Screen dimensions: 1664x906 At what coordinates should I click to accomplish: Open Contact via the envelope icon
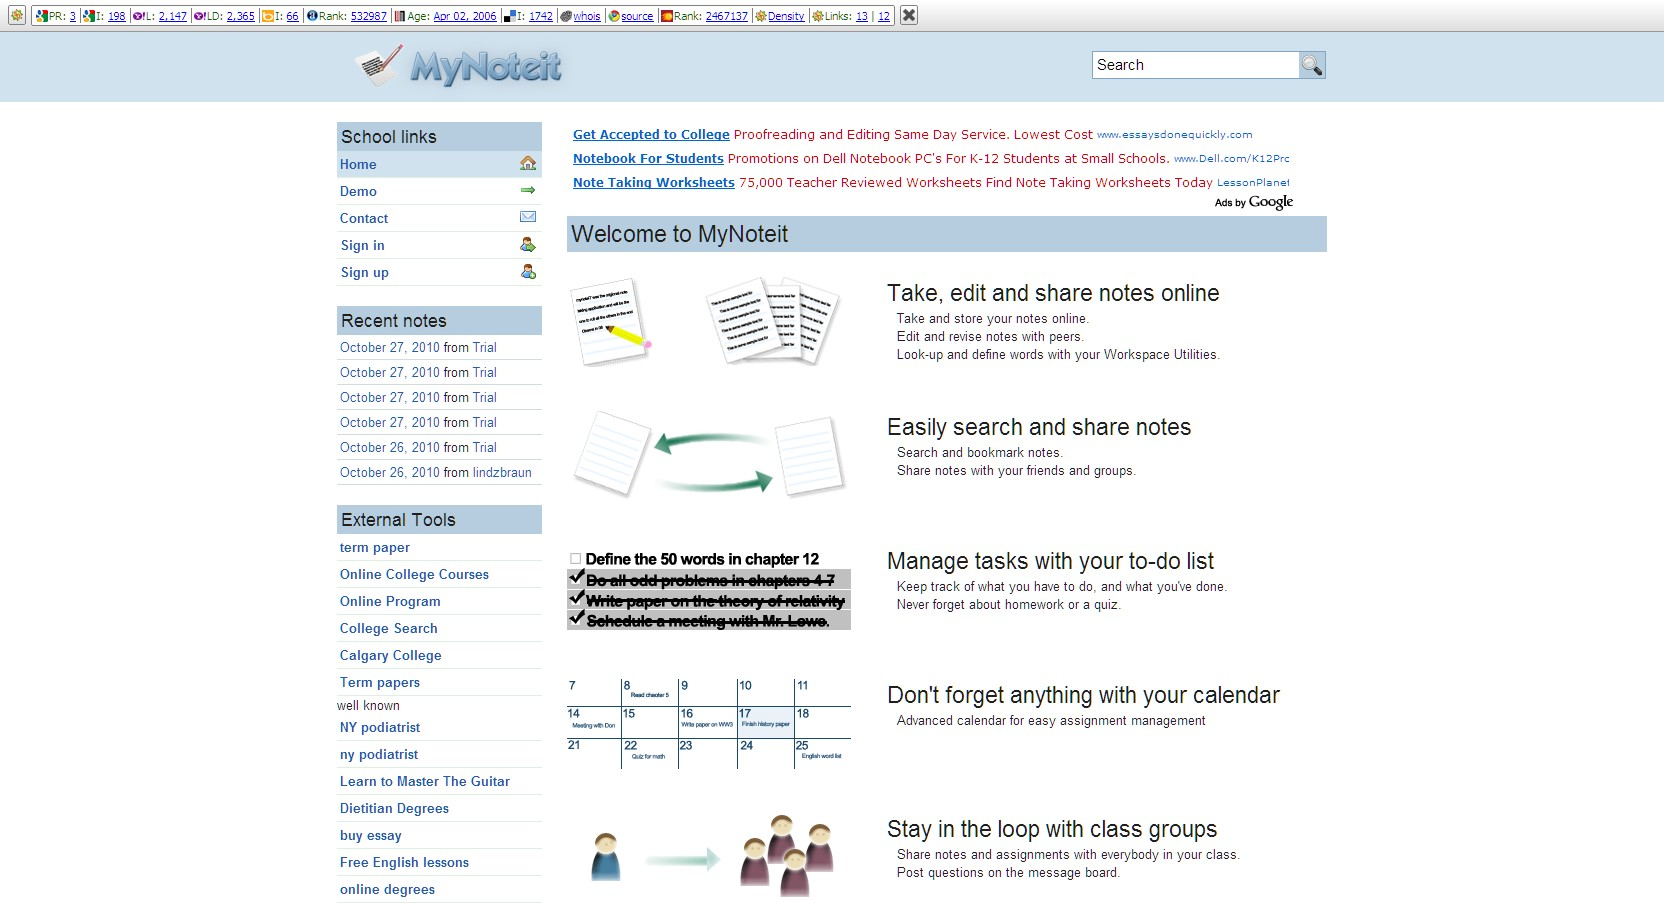527,217
